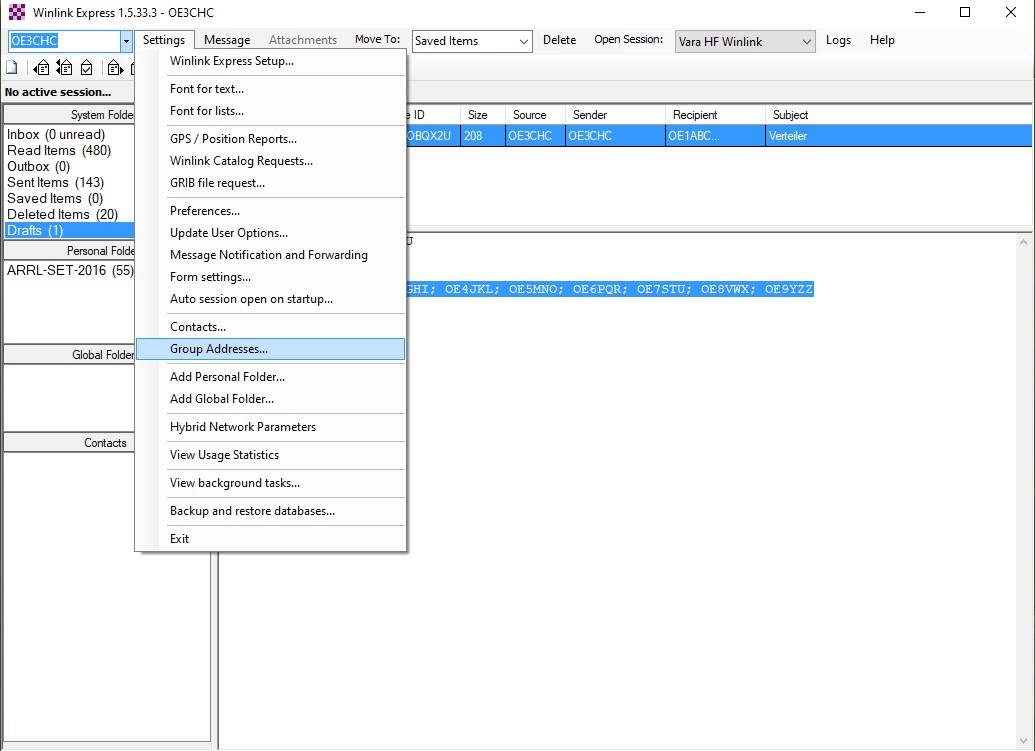The width and height of the screenshot is (1035, 751).
Task: Select Winlink Express Setup menu item
Action: [271, 61]
